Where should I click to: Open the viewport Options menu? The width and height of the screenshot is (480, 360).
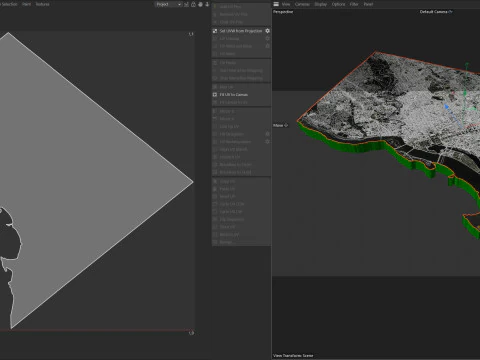point(338,4)
